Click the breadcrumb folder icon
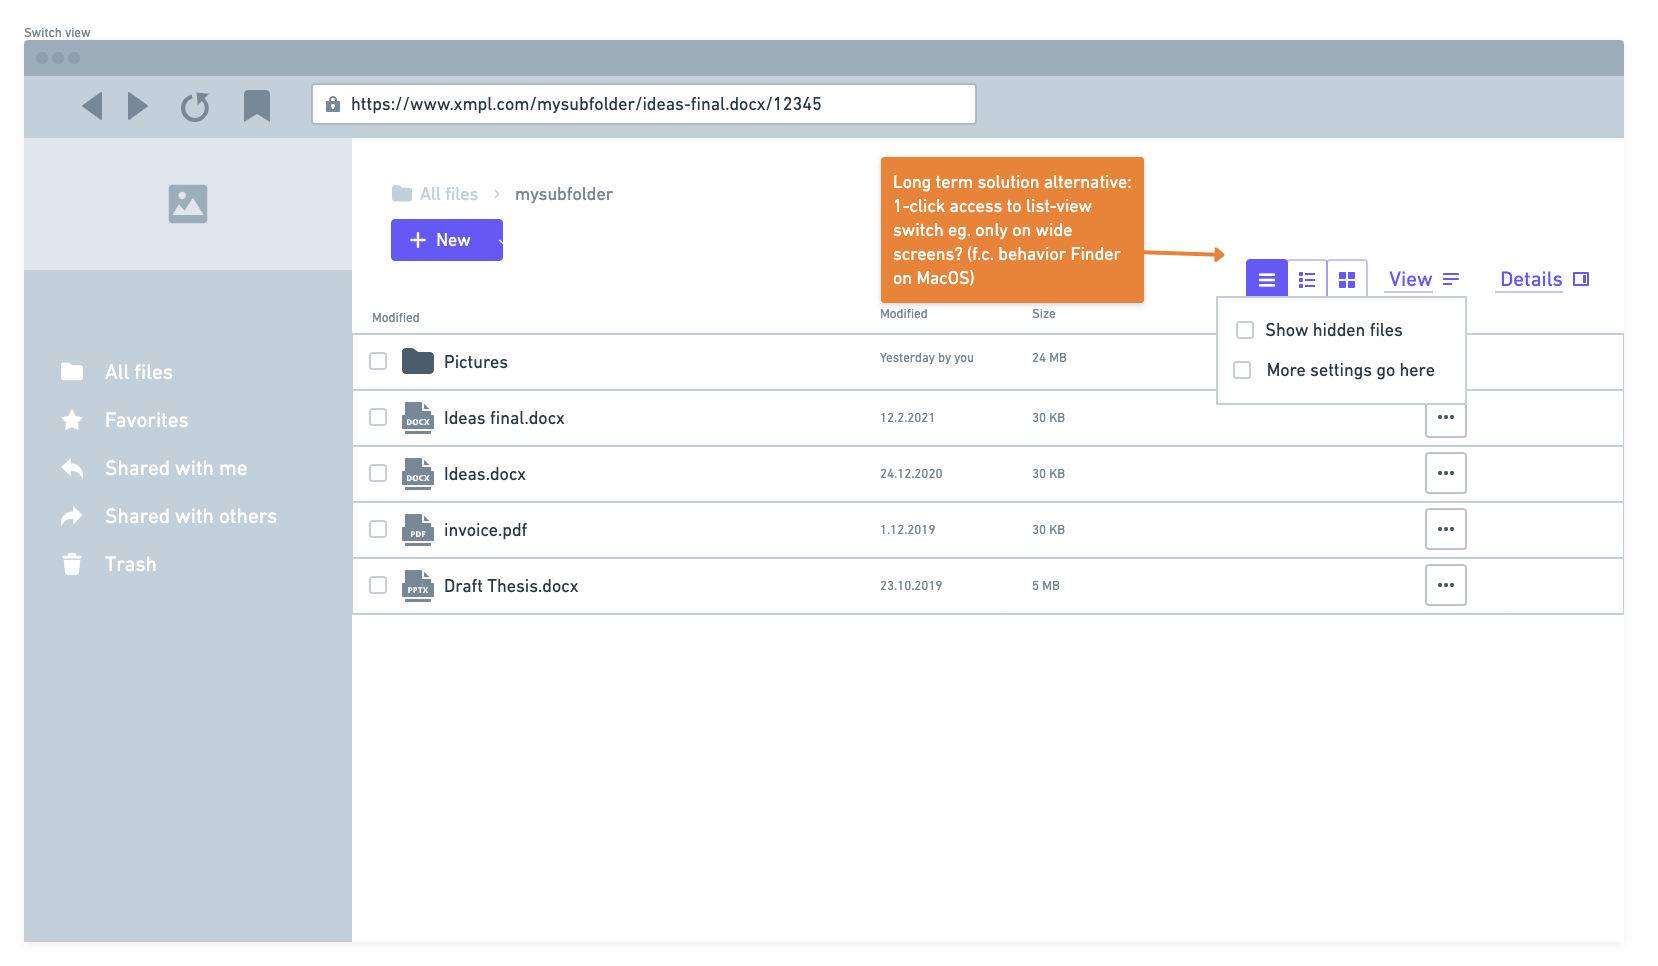 tap(402, 194)
